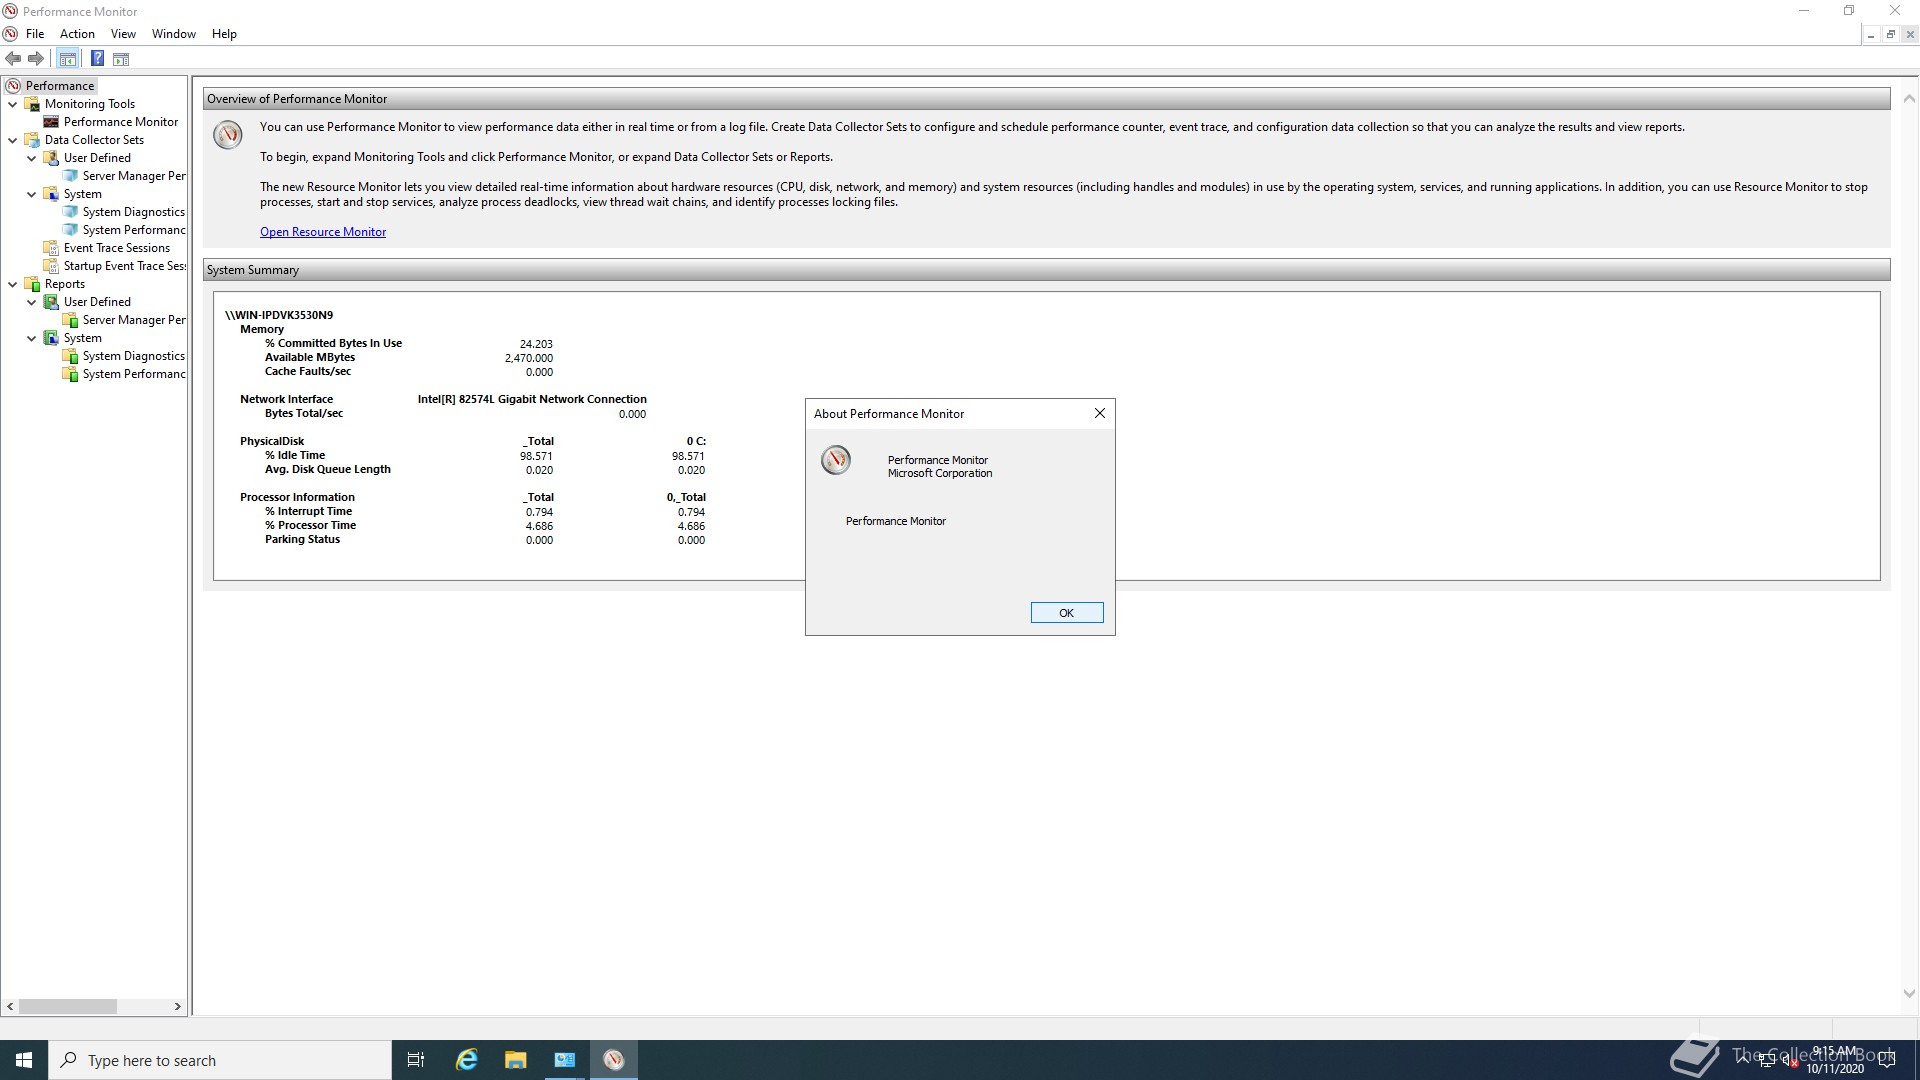Show hidden tray icons chevron

point(1744,1059)
